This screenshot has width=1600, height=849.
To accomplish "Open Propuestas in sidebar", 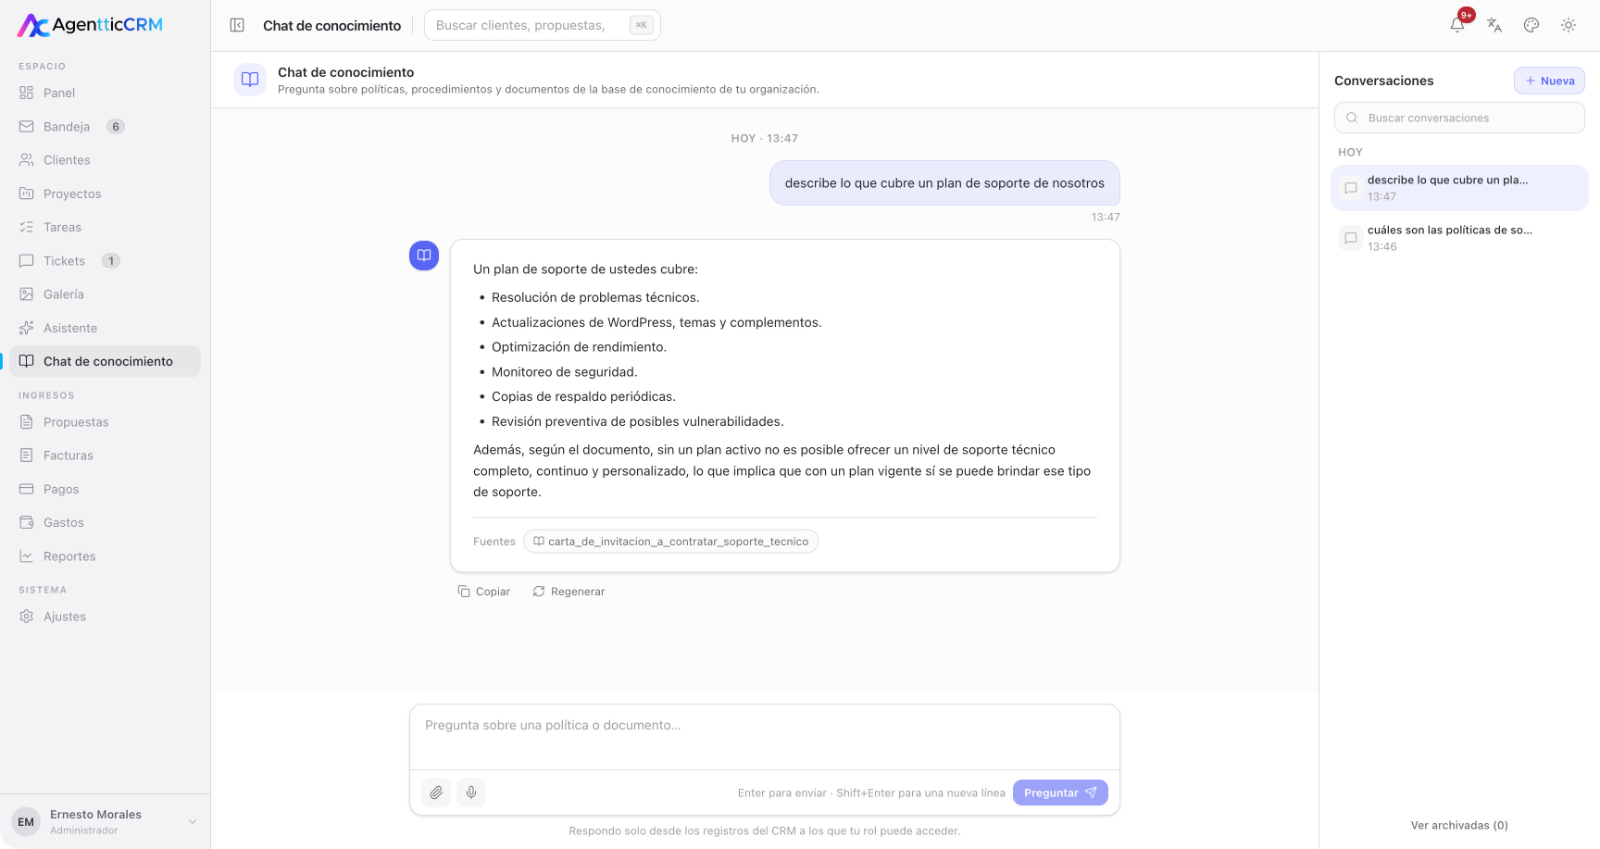I will click(105, 422).
